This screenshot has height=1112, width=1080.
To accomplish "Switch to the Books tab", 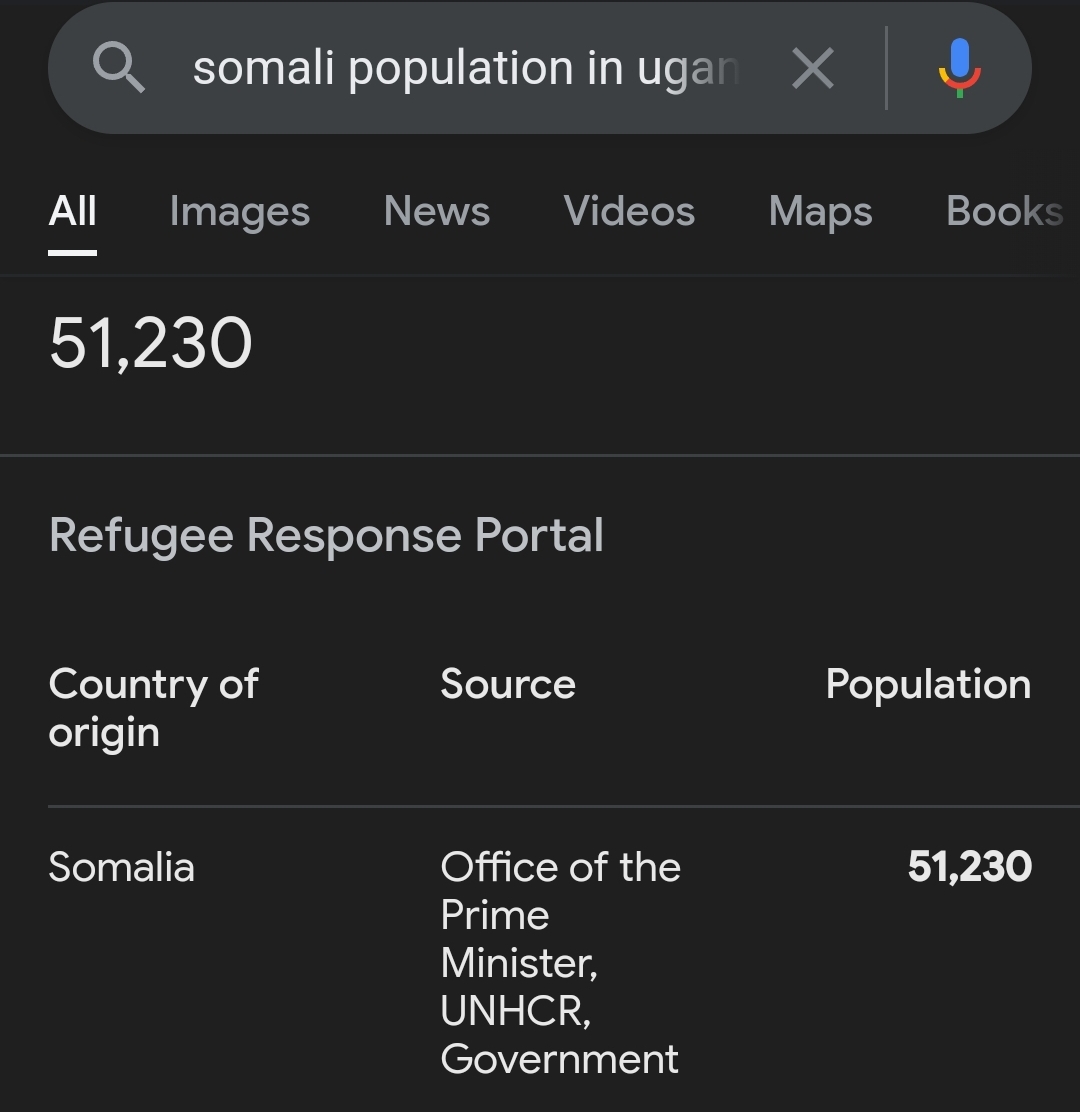I will [1005, 211].
